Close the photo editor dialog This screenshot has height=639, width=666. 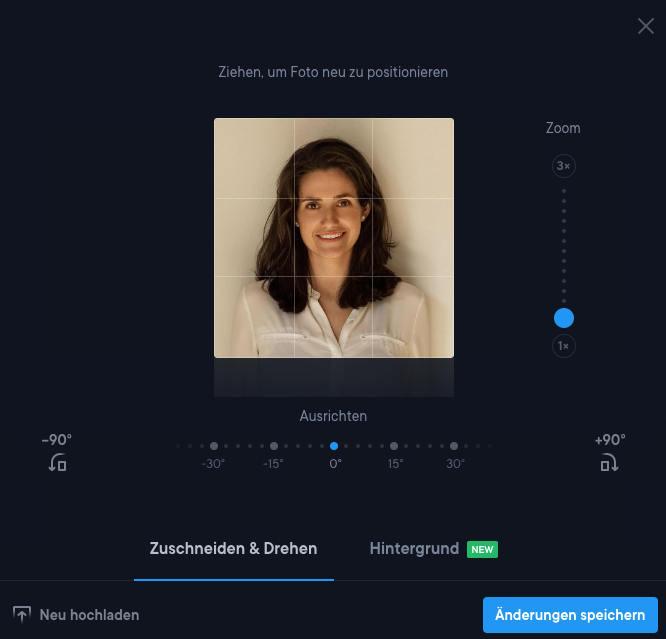646,26
